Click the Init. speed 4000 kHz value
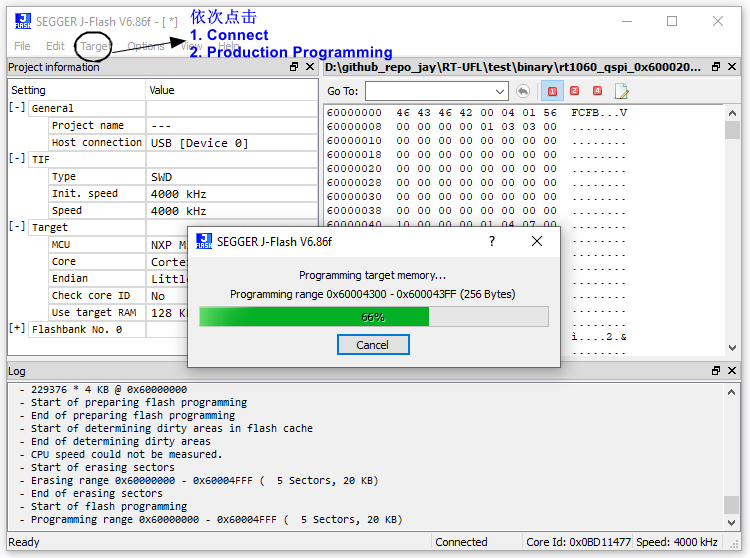This screenshot has height=558, width=750. 178,194
